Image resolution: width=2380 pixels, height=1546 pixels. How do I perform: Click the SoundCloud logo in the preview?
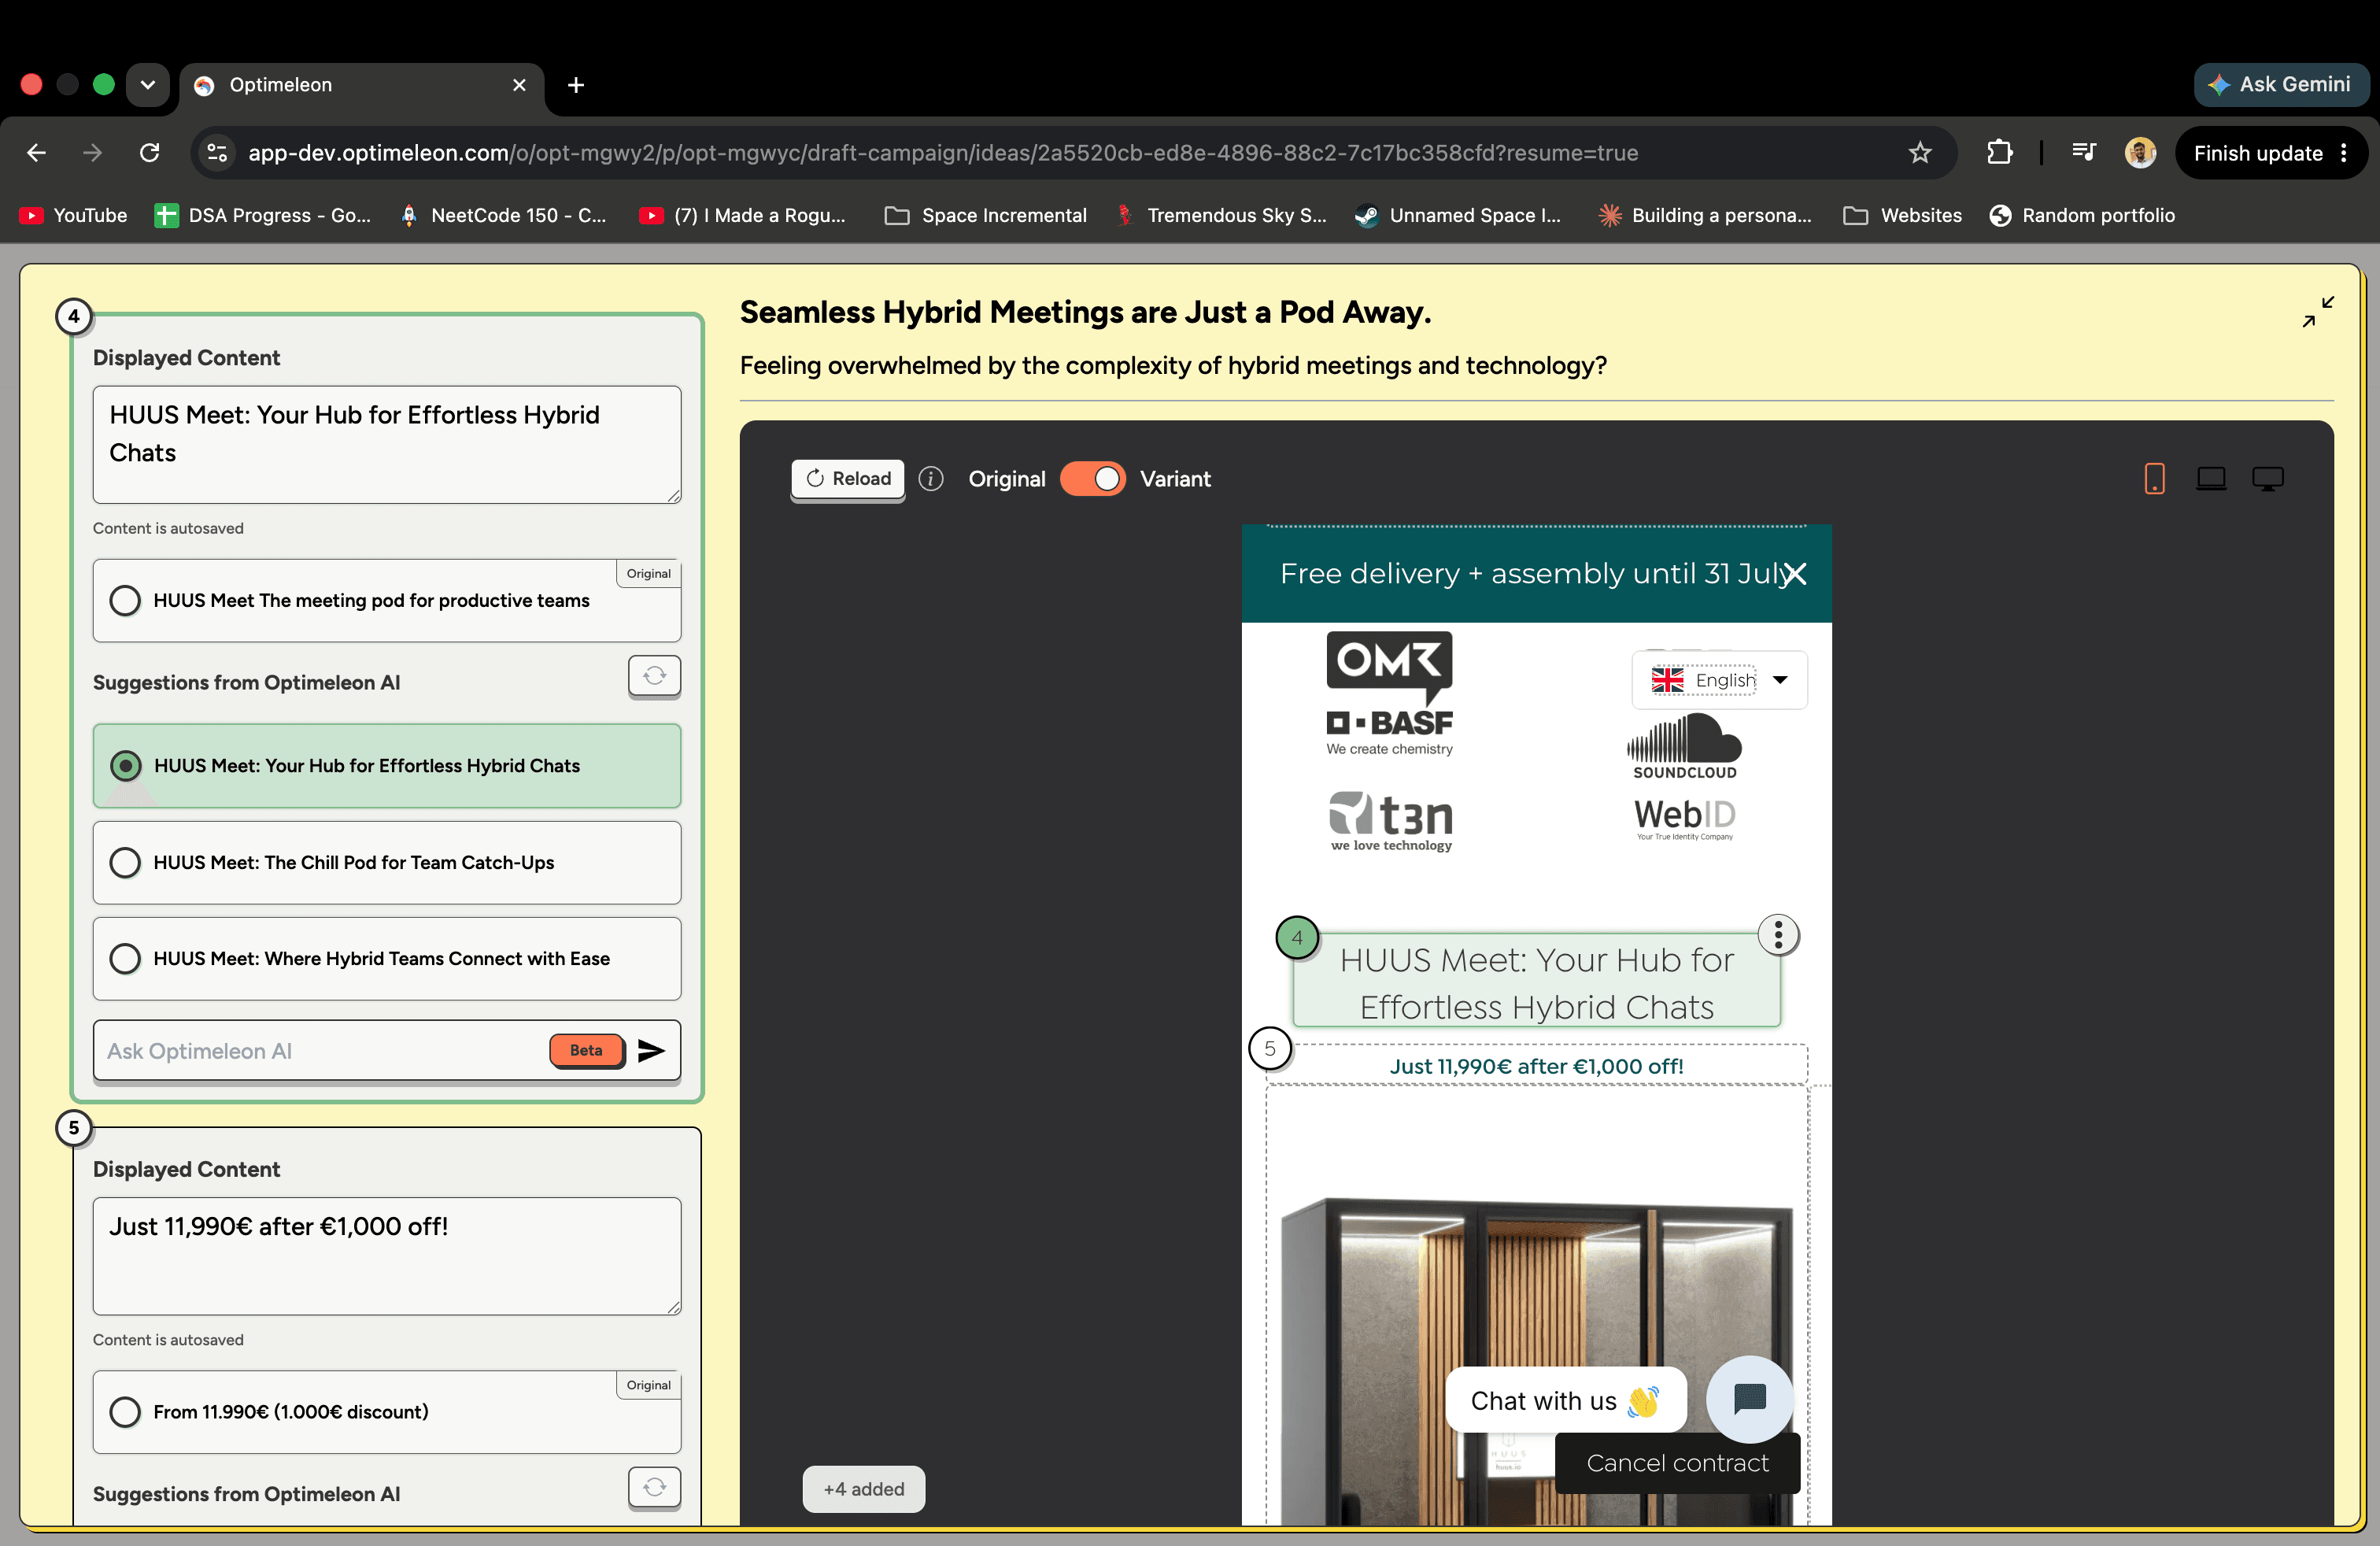1684,746
